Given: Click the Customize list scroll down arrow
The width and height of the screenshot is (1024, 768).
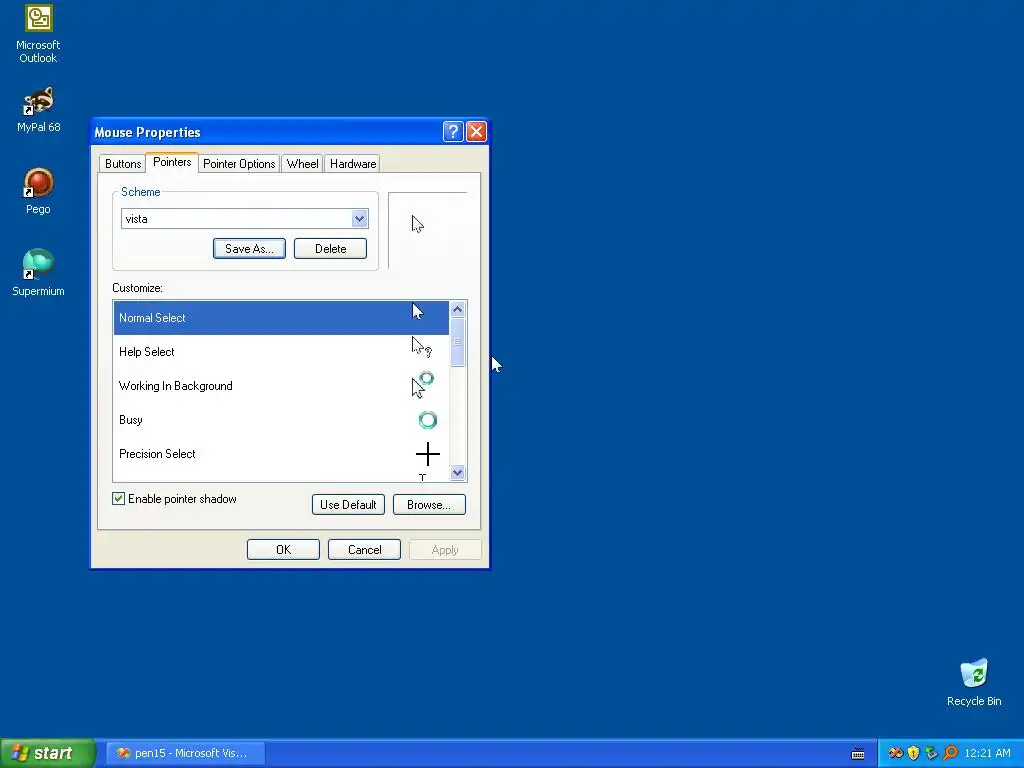Looking at the screenshot, I should coord(457,472).
